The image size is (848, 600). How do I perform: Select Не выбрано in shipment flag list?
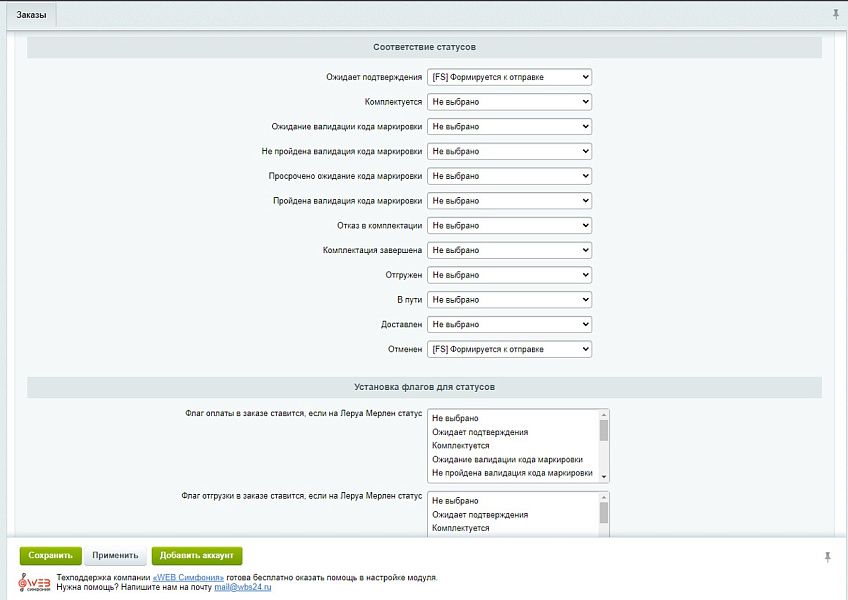pyautogui.click(x=455, y=501)
